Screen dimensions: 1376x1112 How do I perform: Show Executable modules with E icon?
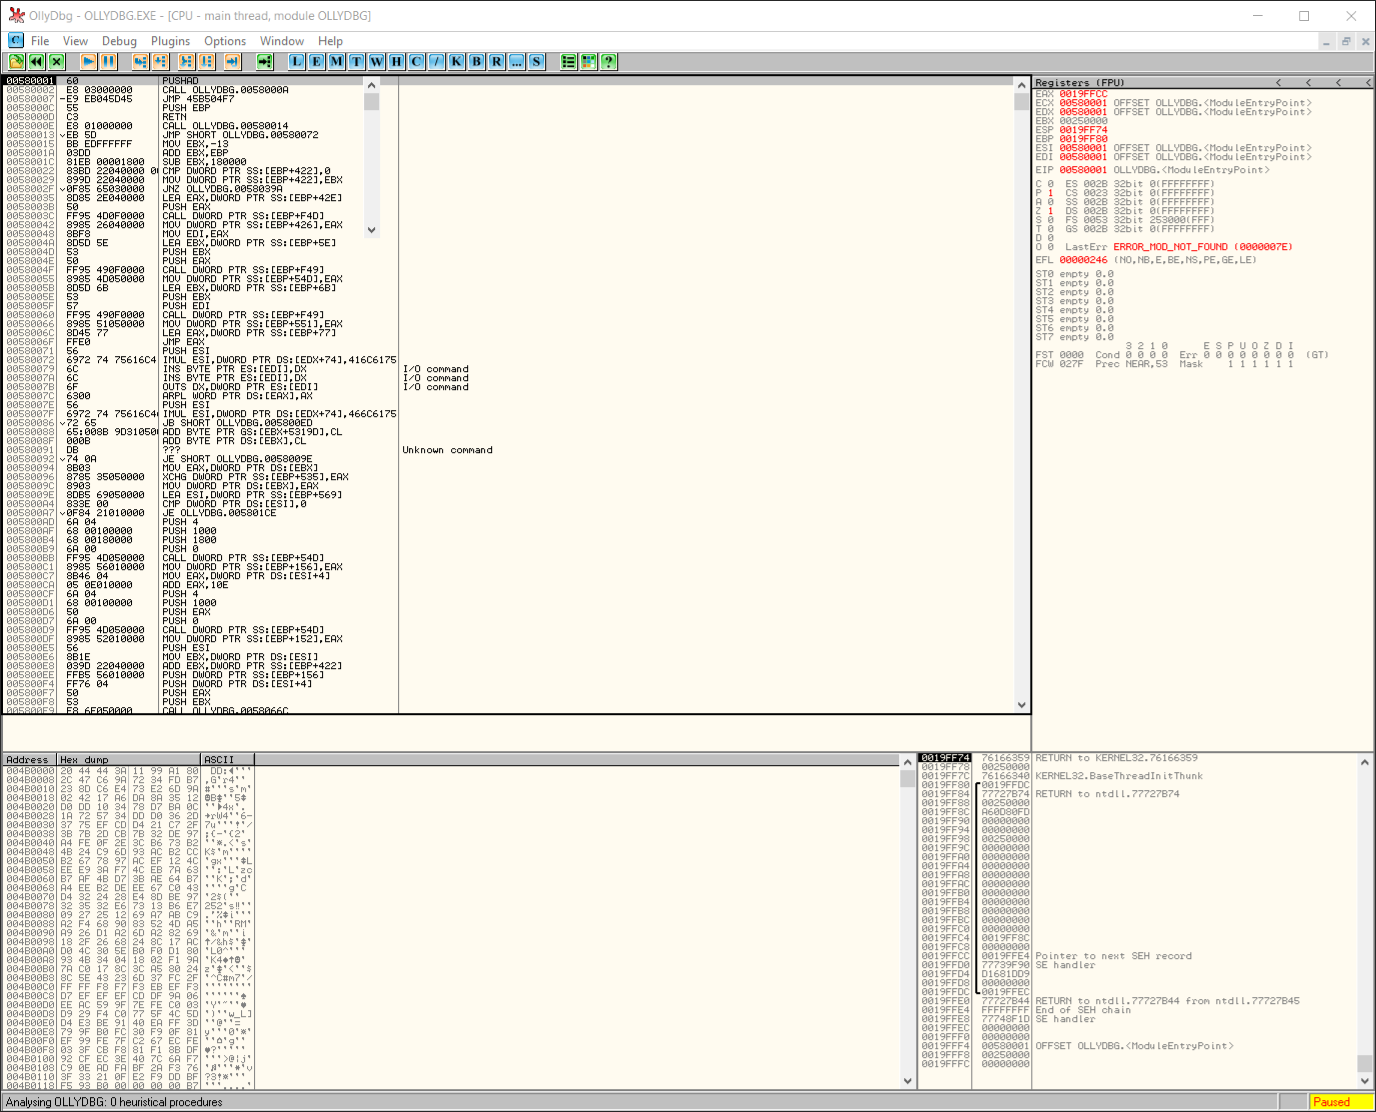pyautogui.click(x=317, y=62)
